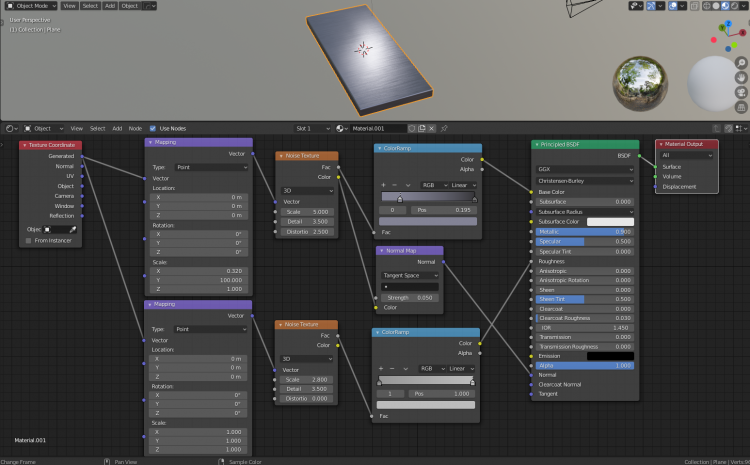
Task: Collapse the Principled BSDF node
Action: (x=537, y=144)
